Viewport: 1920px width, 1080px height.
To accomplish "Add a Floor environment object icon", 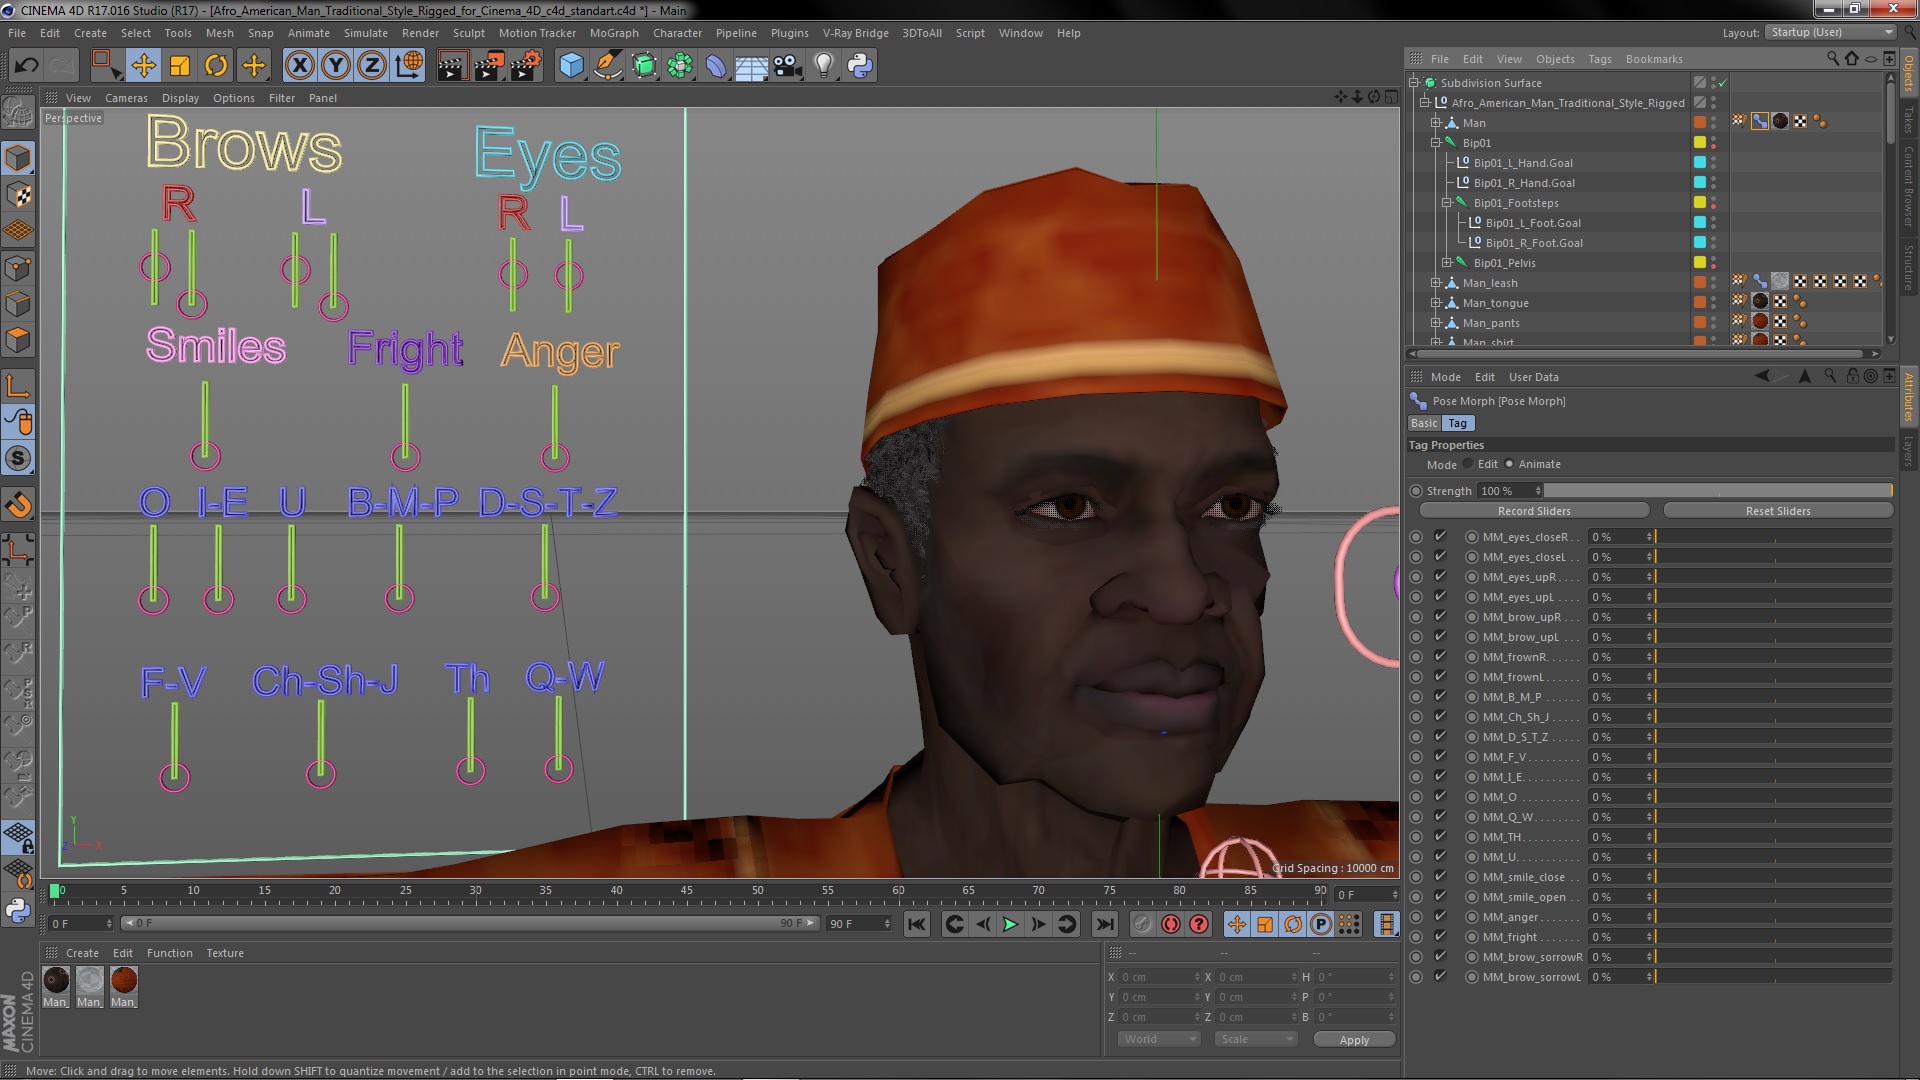I will (x=751, y=66).
